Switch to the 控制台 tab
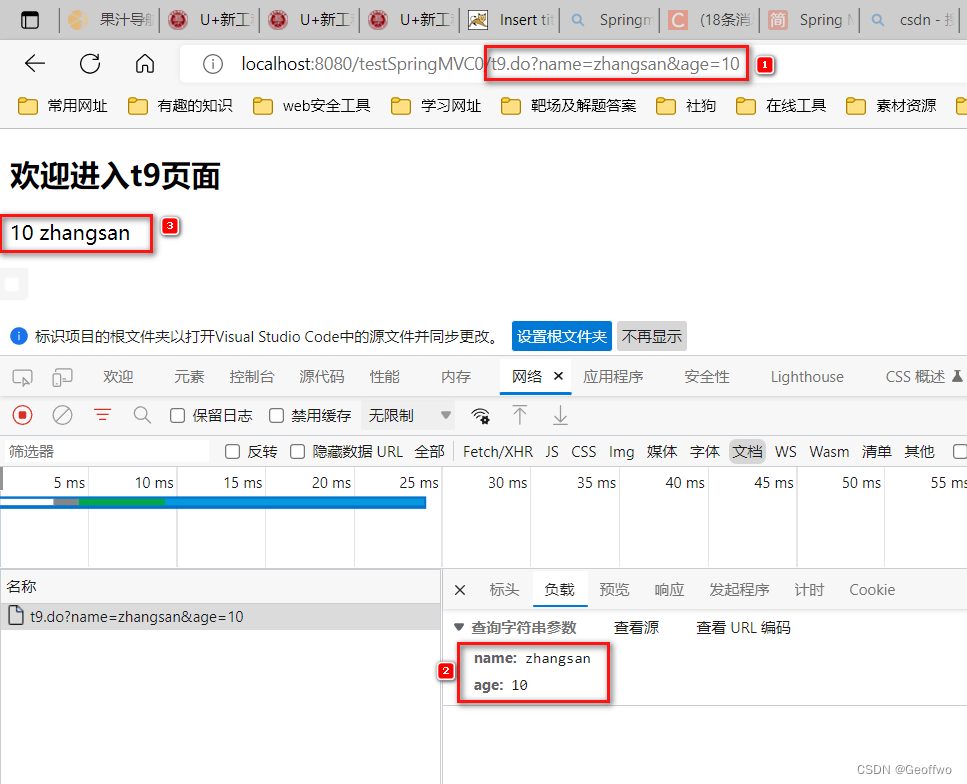Screen dimensions: 967x784 pos(251,377)
